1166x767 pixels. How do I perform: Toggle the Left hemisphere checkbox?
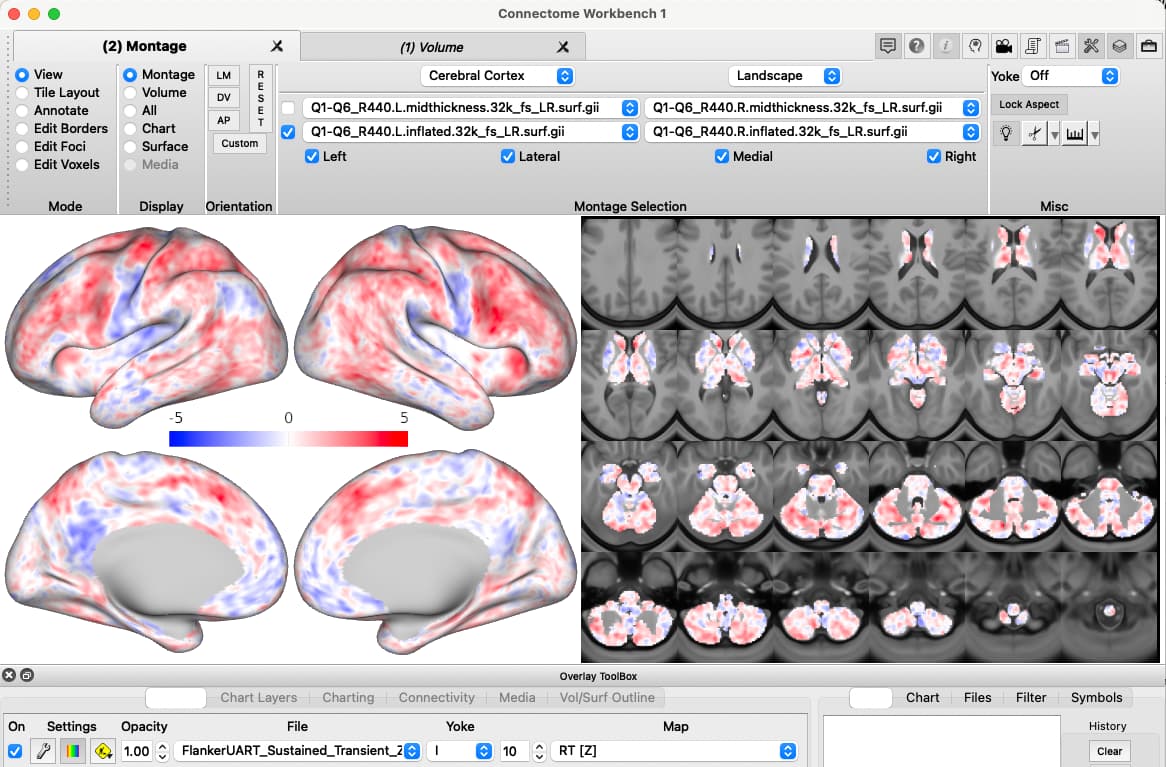click(x=312, y=156)
